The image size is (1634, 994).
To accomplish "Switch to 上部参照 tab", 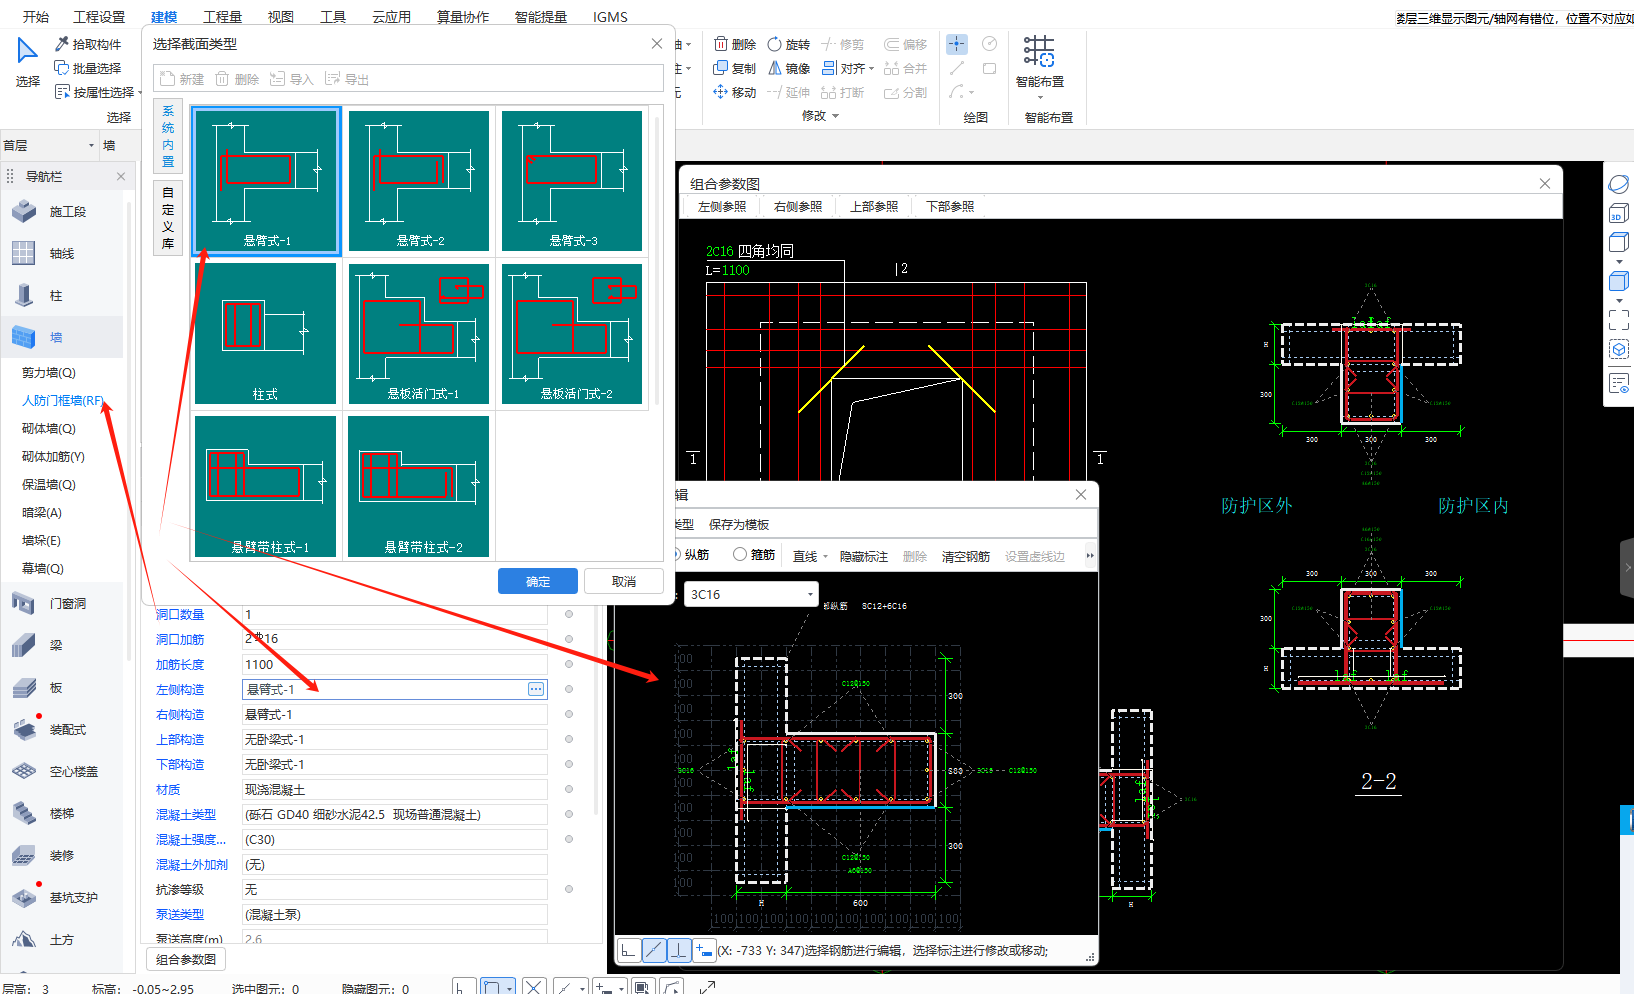I will pyautogui.click(x=874, y=207).
